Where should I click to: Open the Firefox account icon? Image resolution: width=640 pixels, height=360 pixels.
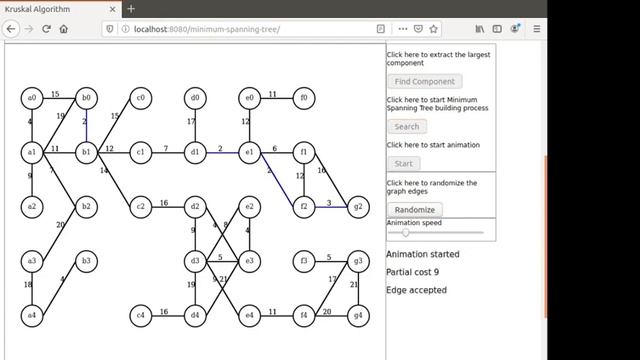pos(515,29)
